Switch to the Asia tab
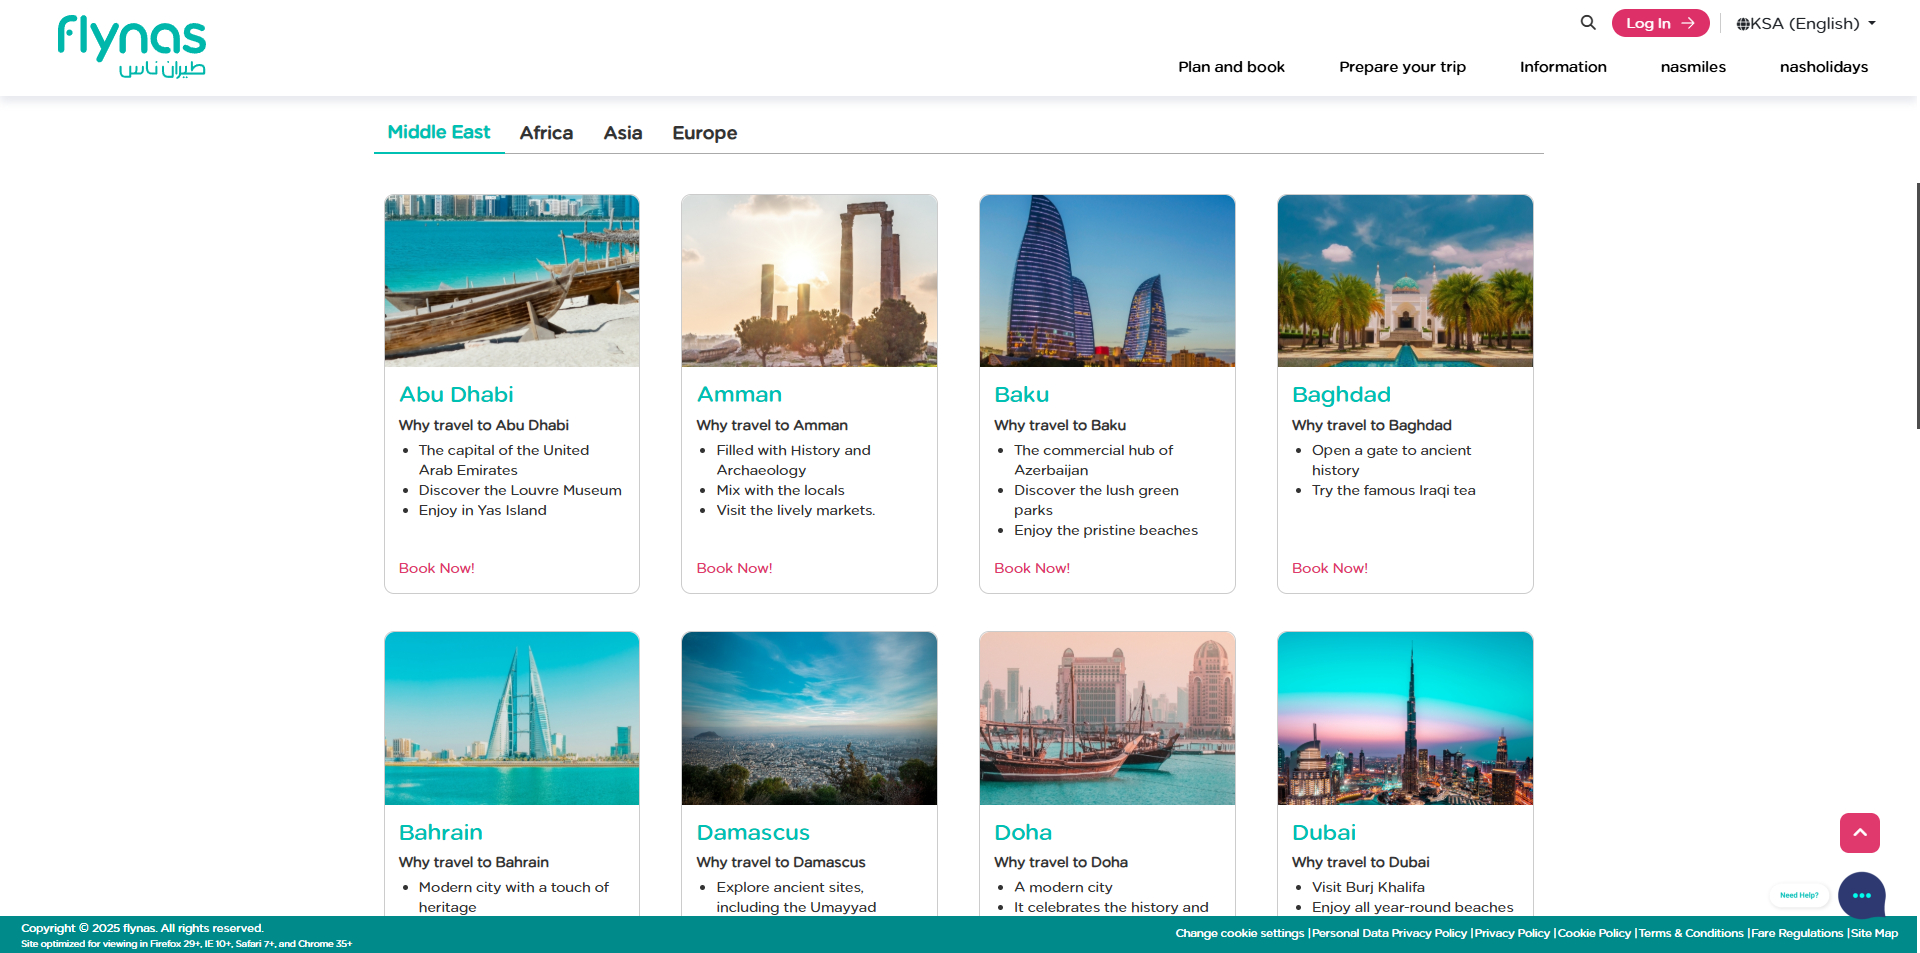This screenshot has width=1920, height=953. [622, 132]
